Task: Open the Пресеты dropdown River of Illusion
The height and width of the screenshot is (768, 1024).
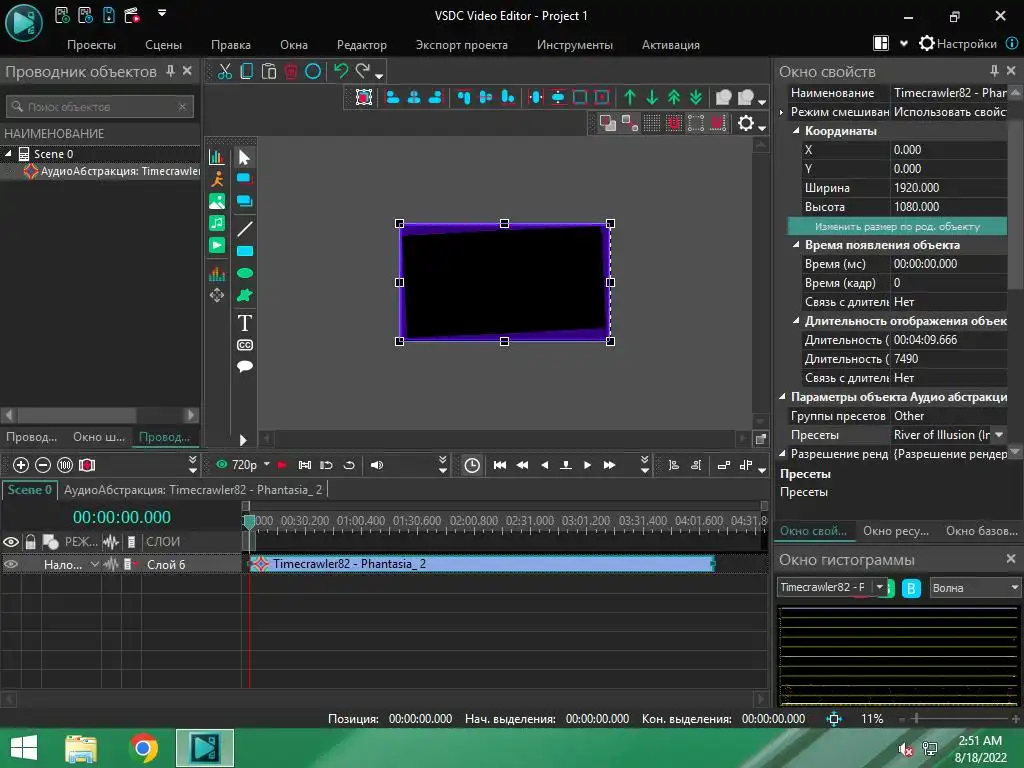Action: (x=998, y=435)
